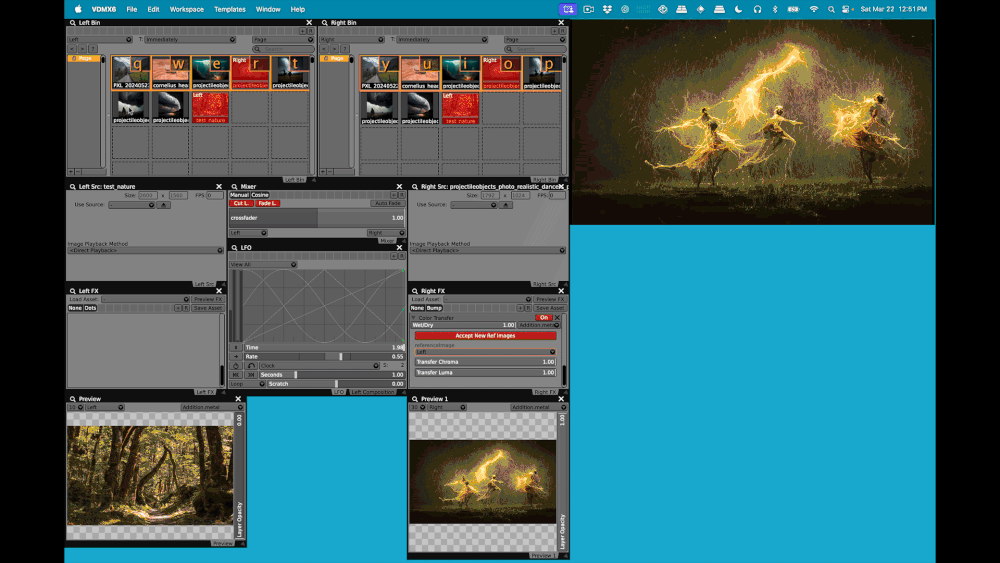This screenshot has height=563, width=1000.
Task: Open the Workspace menu
Action: coord(186,10)
